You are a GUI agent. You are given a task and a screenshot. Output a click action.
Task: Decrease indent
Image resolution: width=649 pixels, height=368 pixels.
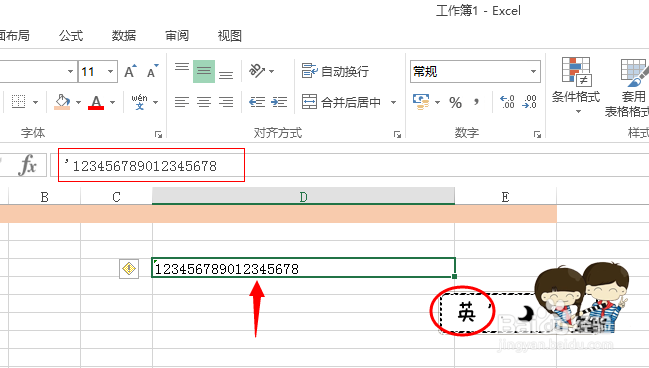click(x=257, y=102)
